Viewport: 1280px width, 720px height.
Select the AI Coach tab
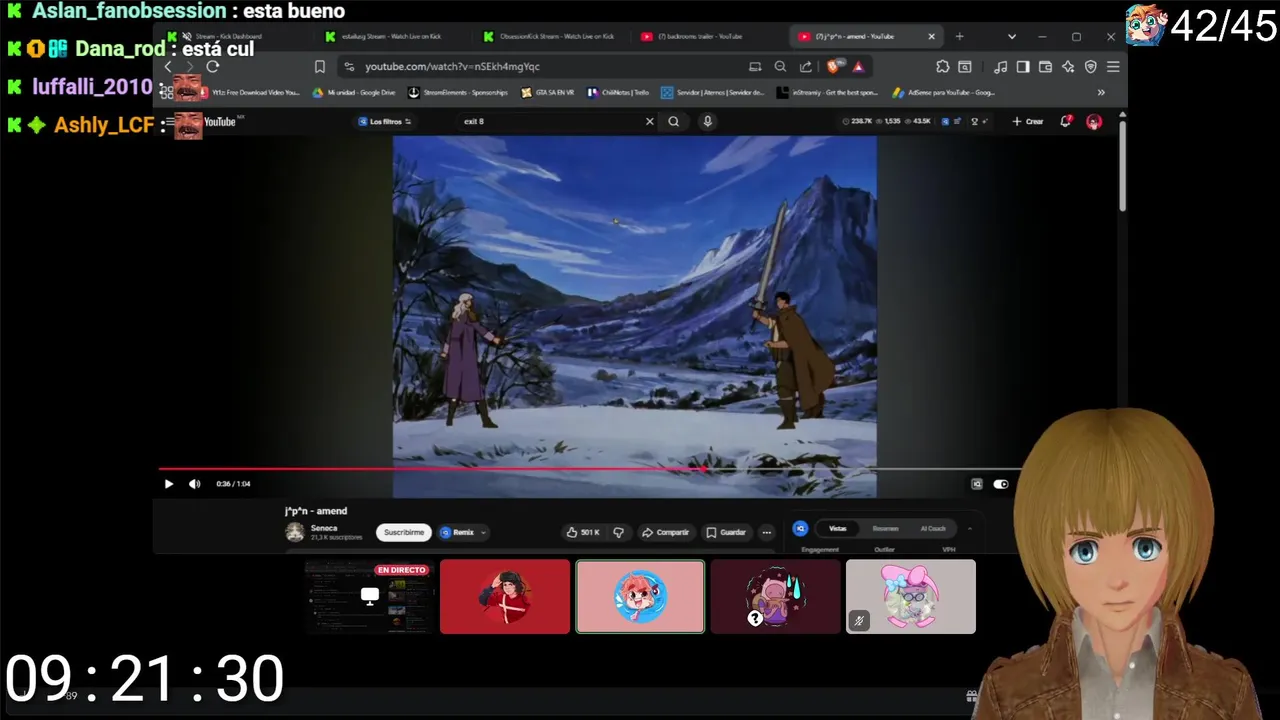(933, 528)
